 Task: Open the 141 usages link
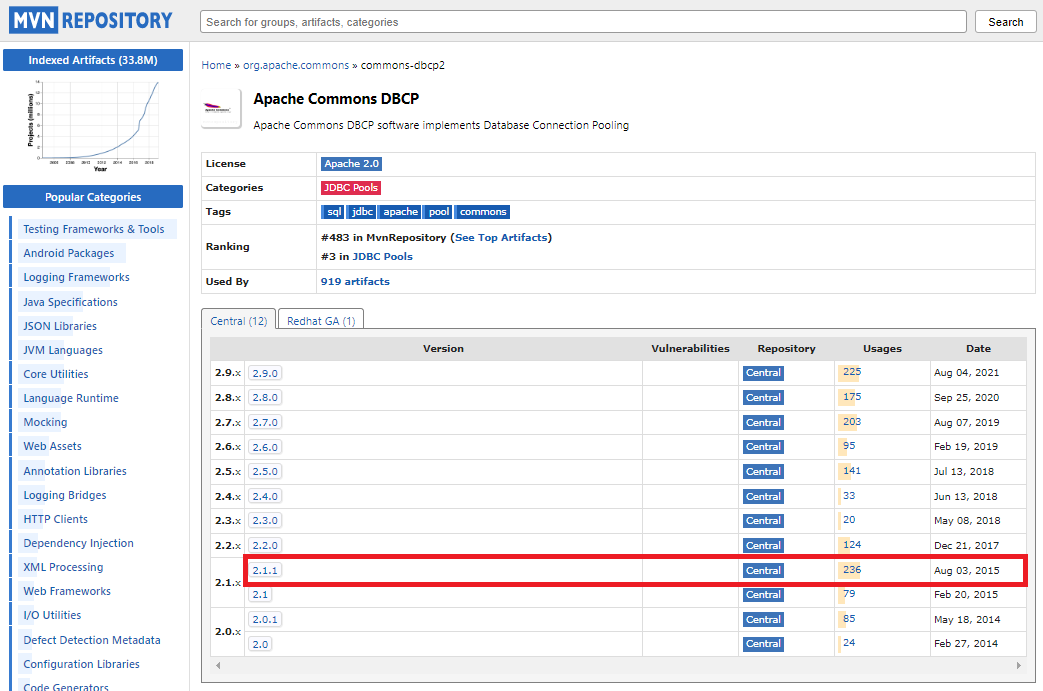[x=851, y=471]
